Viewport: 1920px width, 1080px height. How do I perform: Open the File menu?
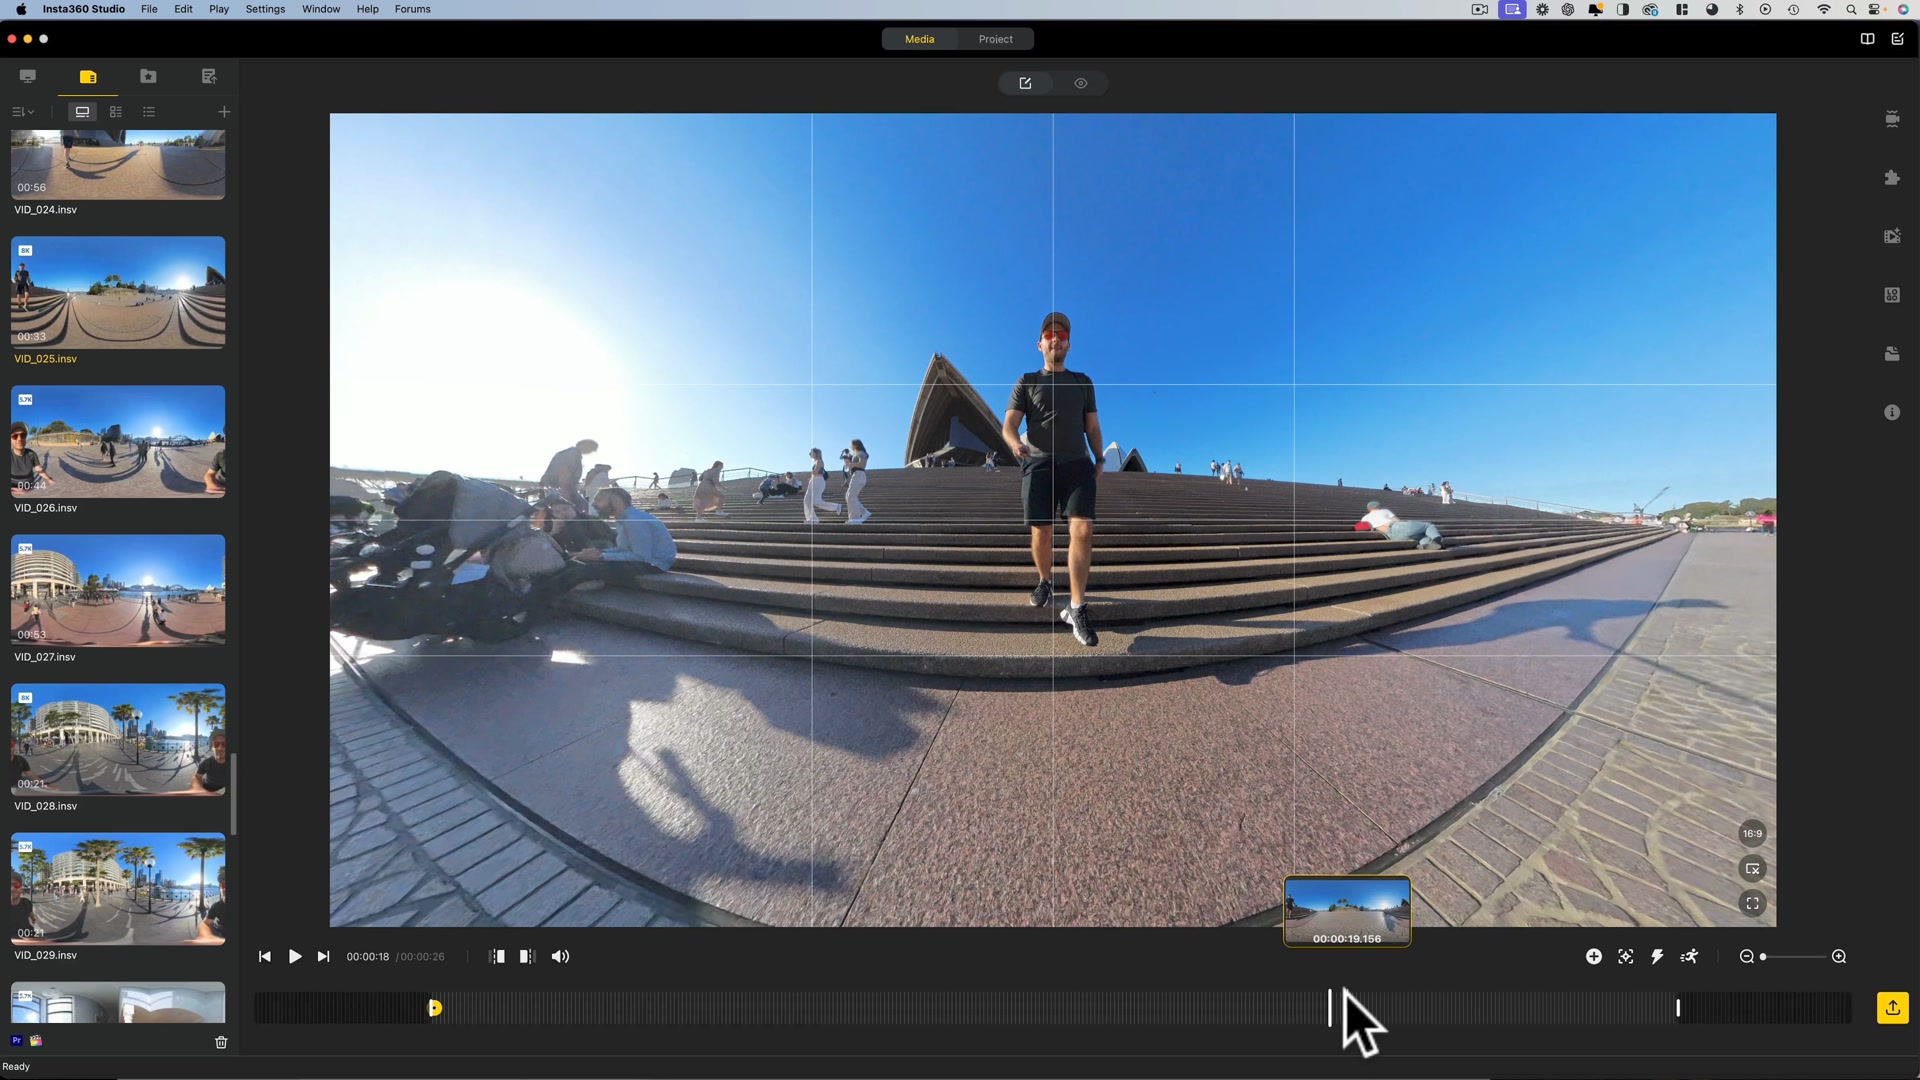(x=149, y=9)
